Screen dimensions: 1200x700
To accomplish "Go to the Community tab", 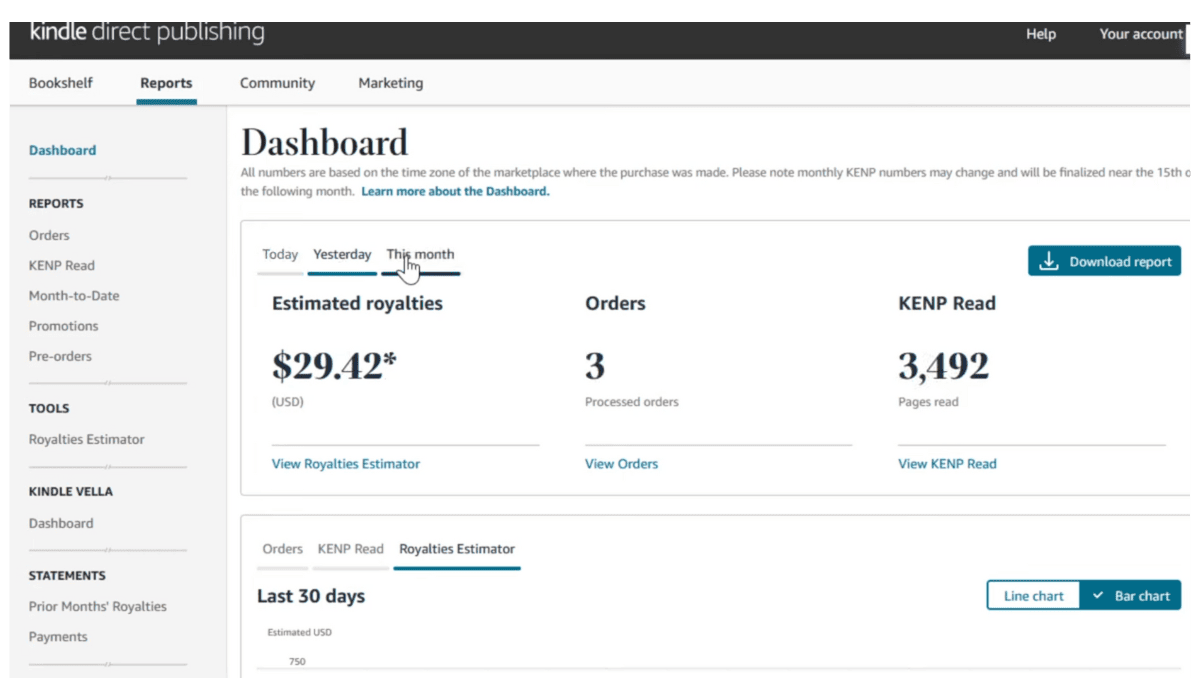I will pyautogui.click(x=277, y=83).
